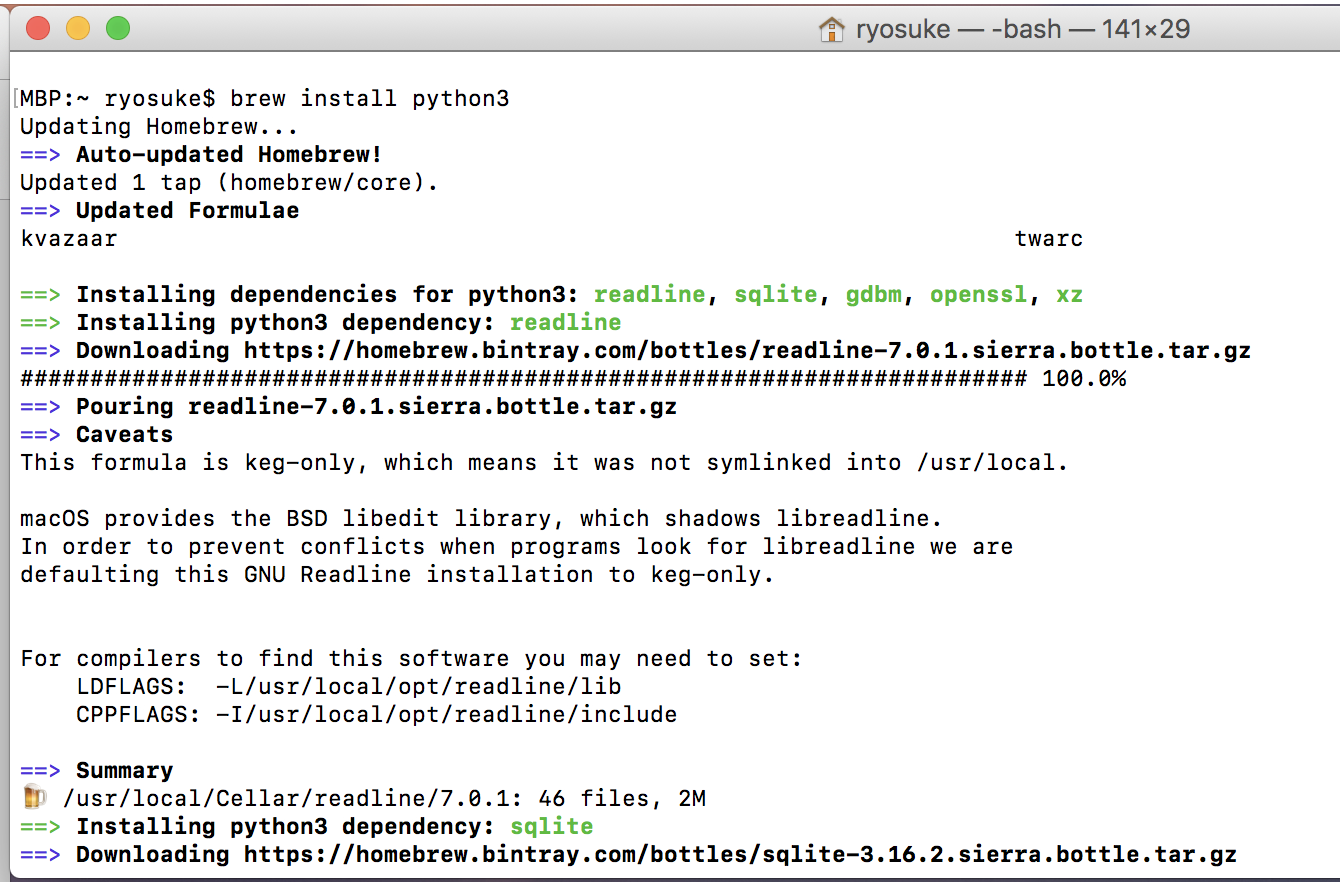Click green 'readline' in the dependencies list
The height and width of the screenshot is (882, 1340).
click(649, 295)
